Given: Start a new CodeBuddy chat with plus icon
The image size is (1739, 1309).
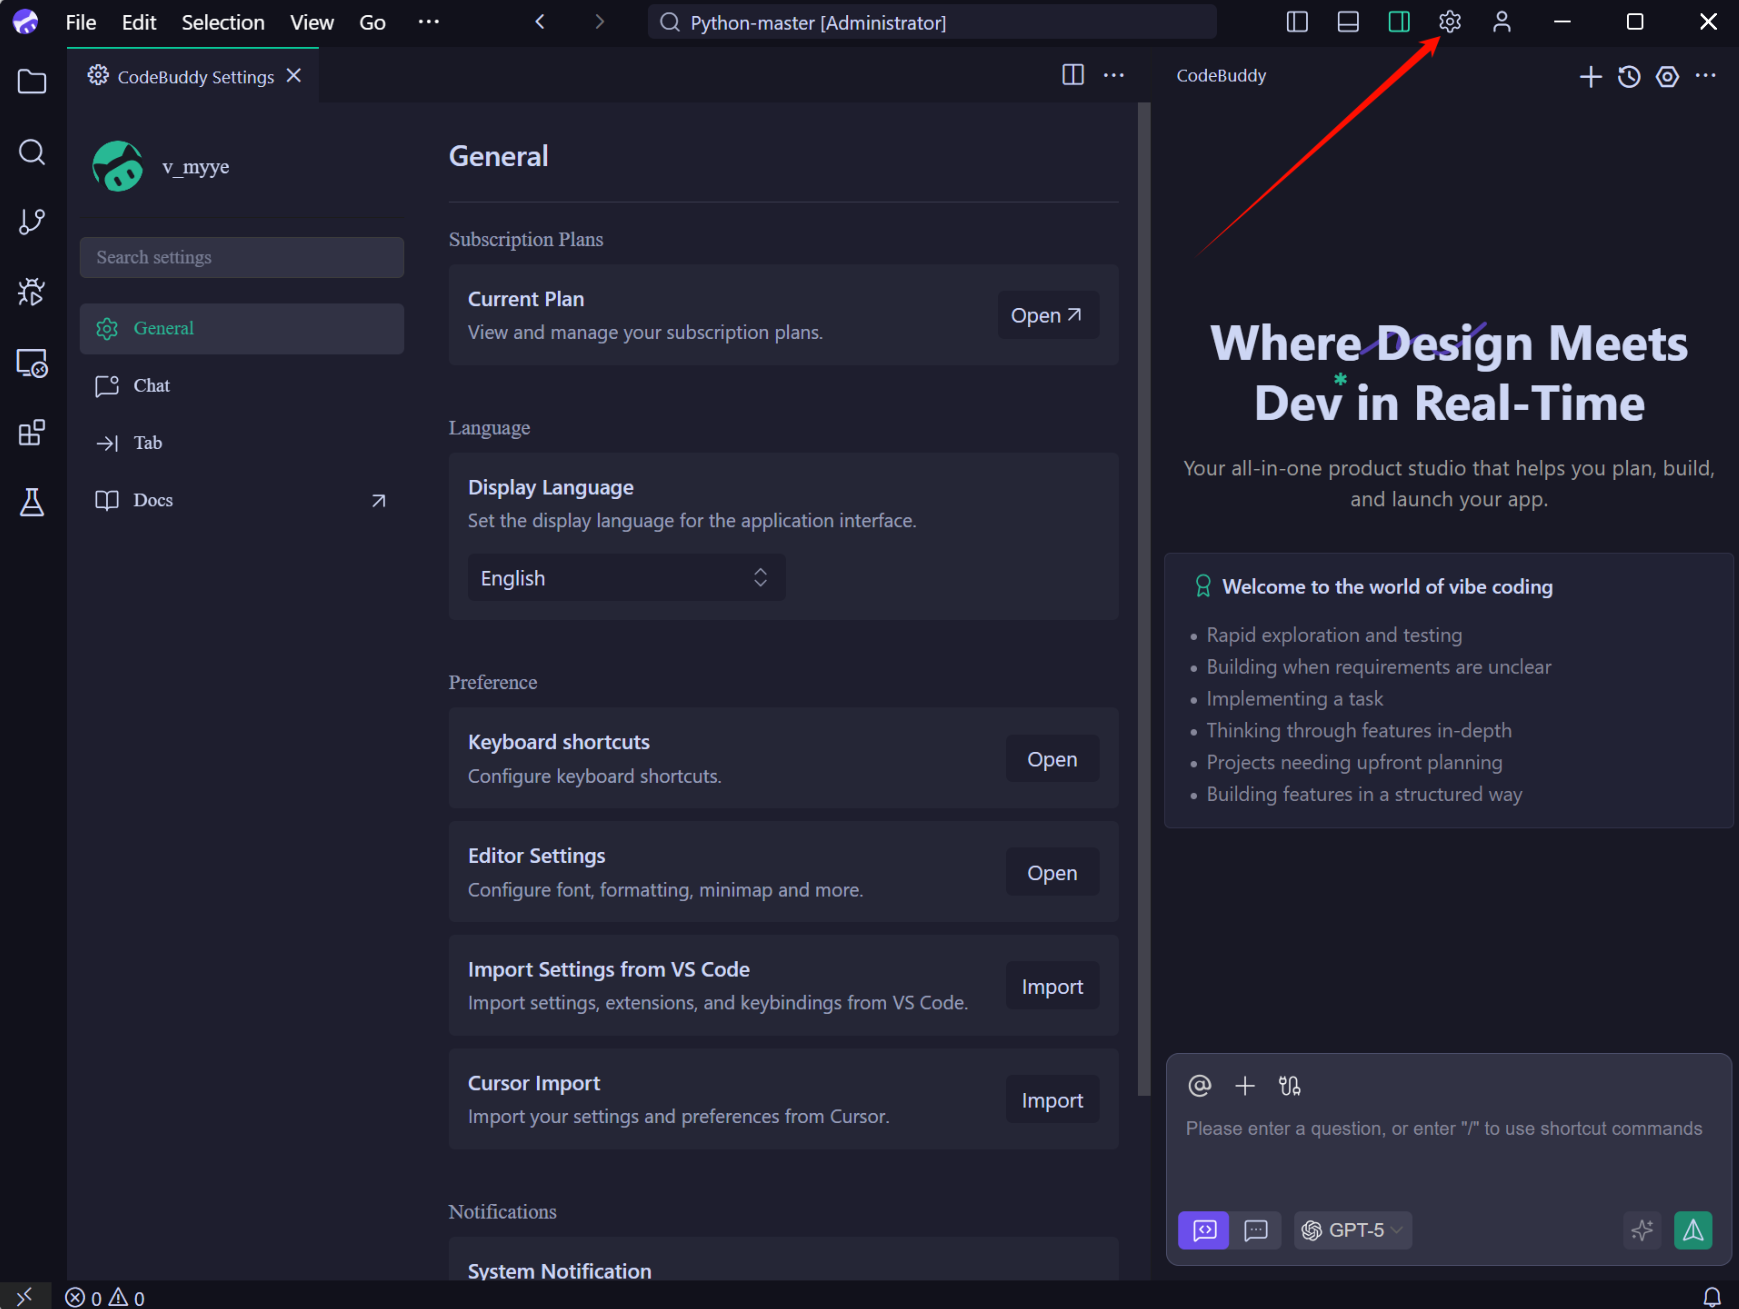Looking at the screenshot, I should click(1590, 76).
